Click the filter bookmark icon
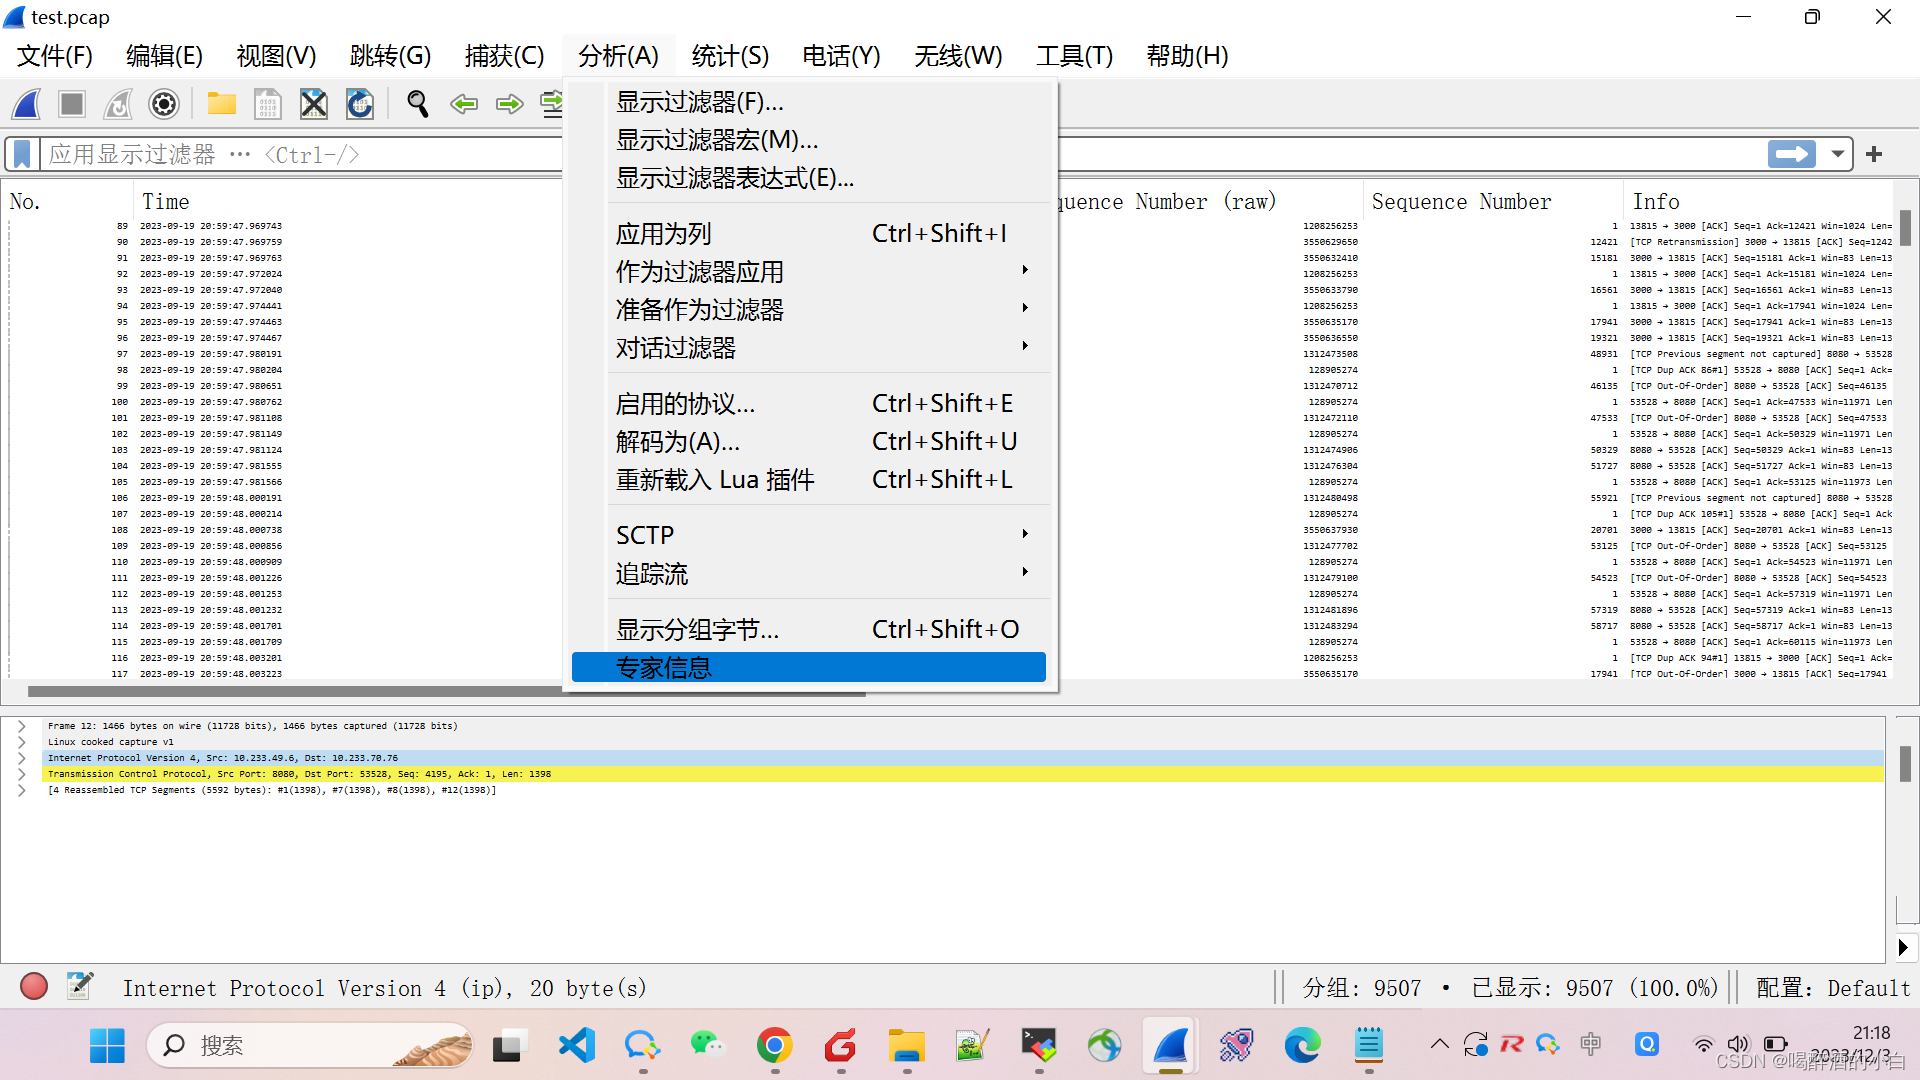This screenshot has width=1920, height=1080. point(23,154)
